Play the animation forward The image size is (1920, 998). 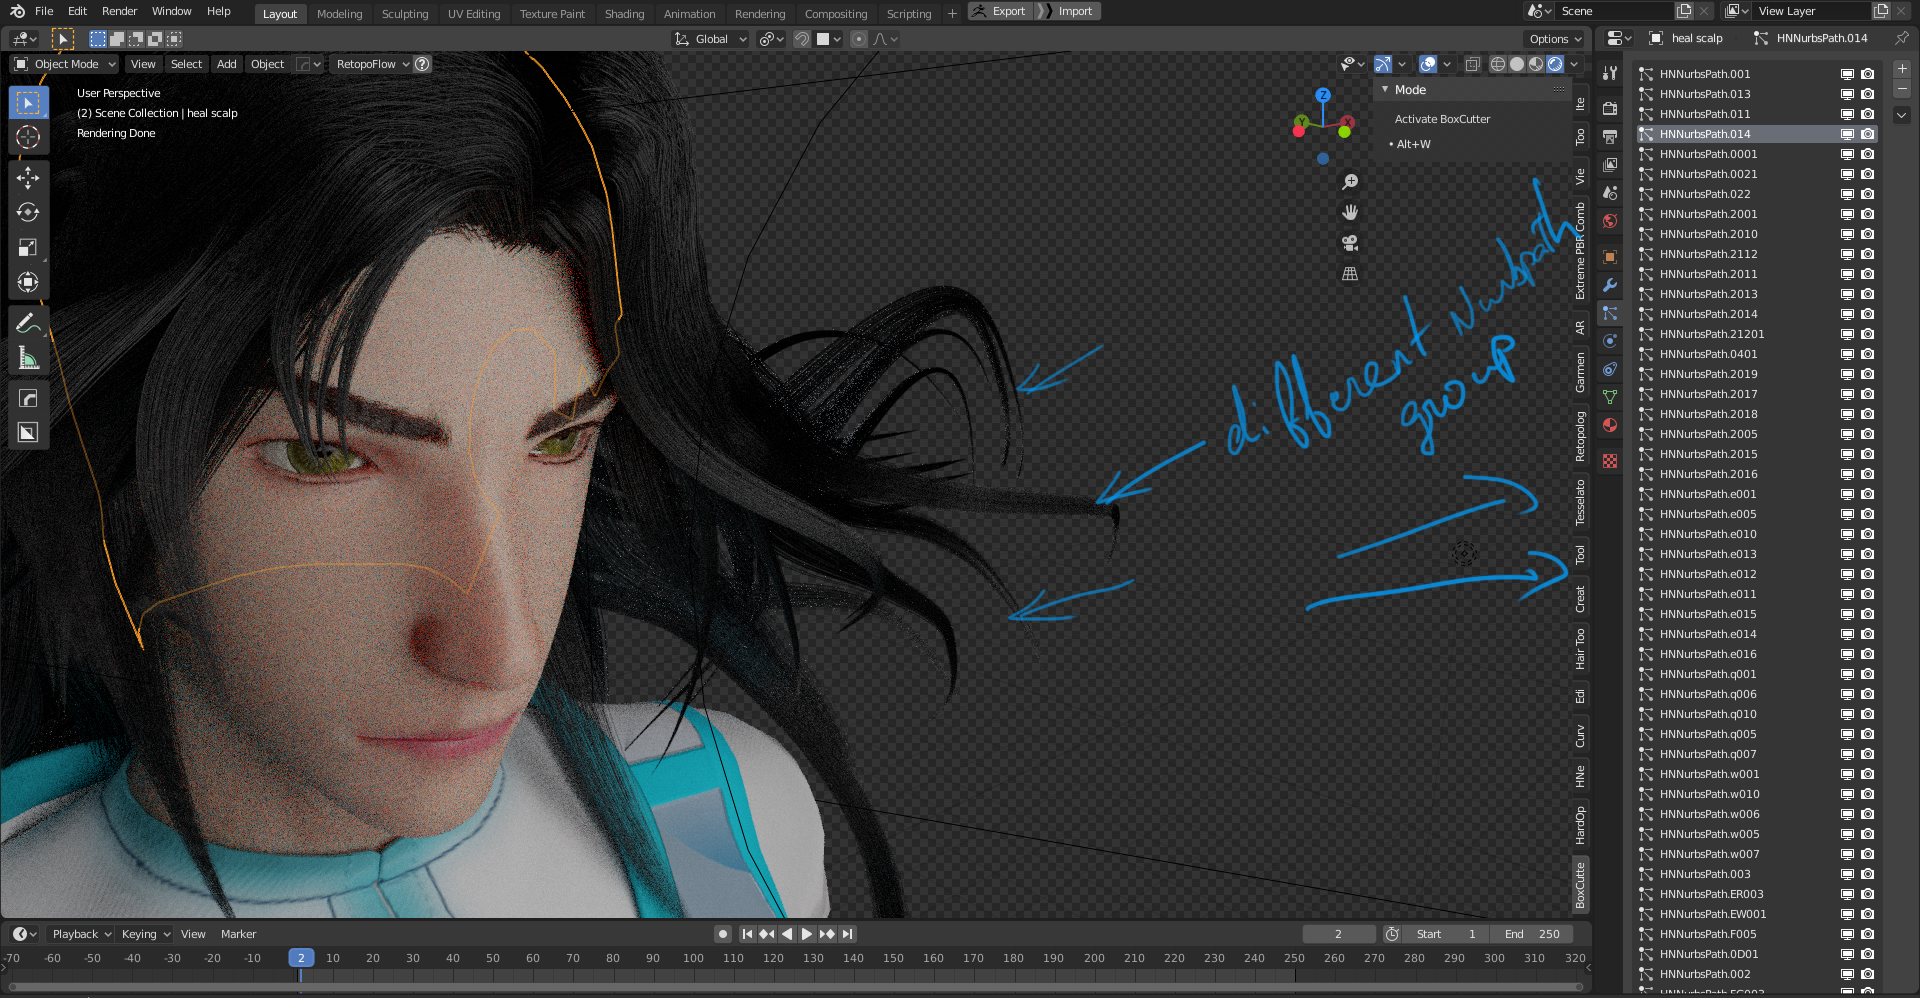tap(807, 934)
